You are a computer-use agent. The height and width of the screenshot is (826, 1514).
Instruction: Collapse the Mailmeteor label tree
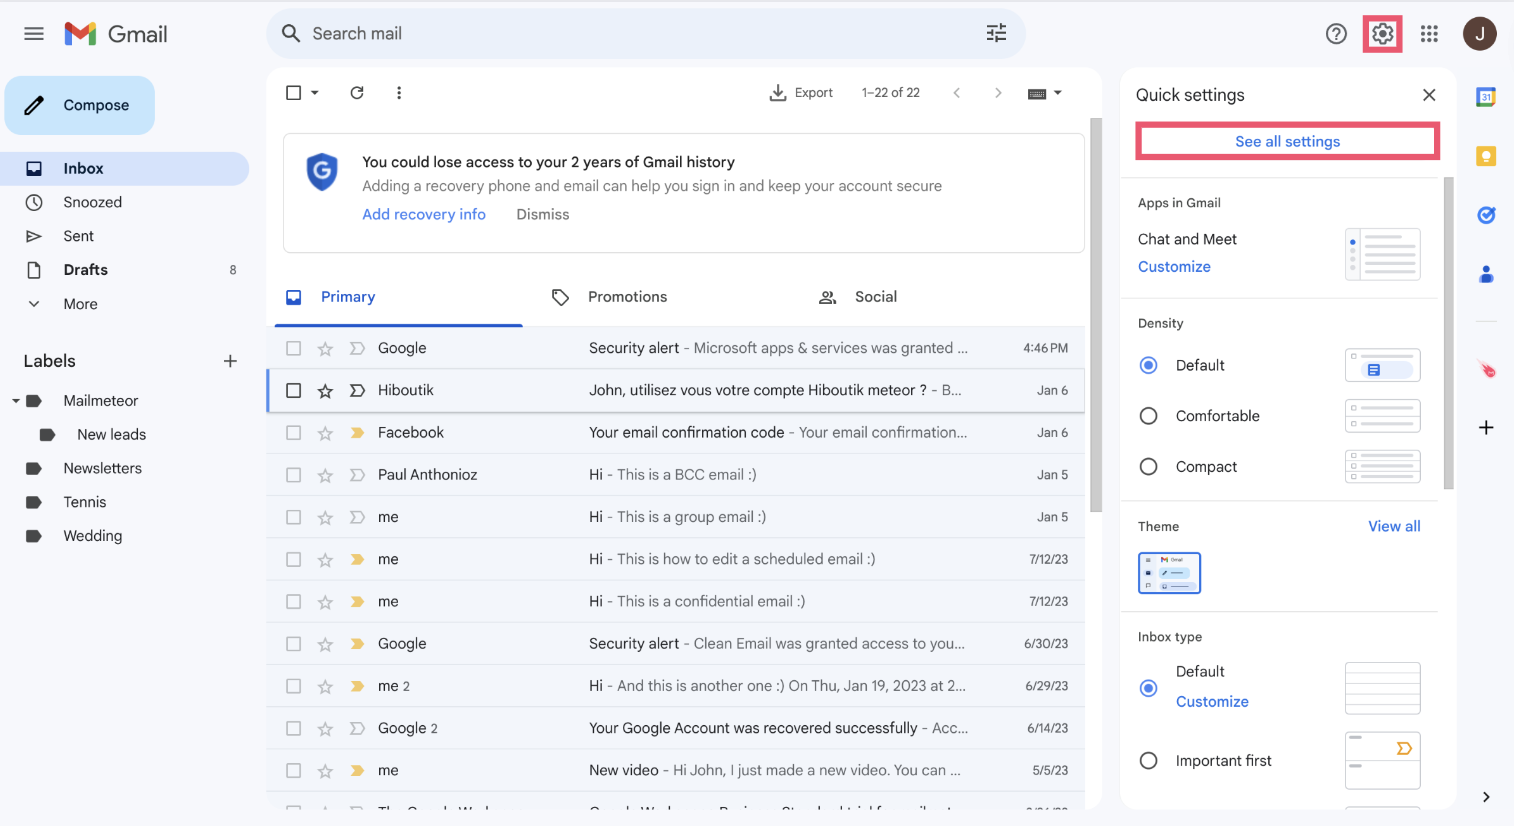coord(16,401)
